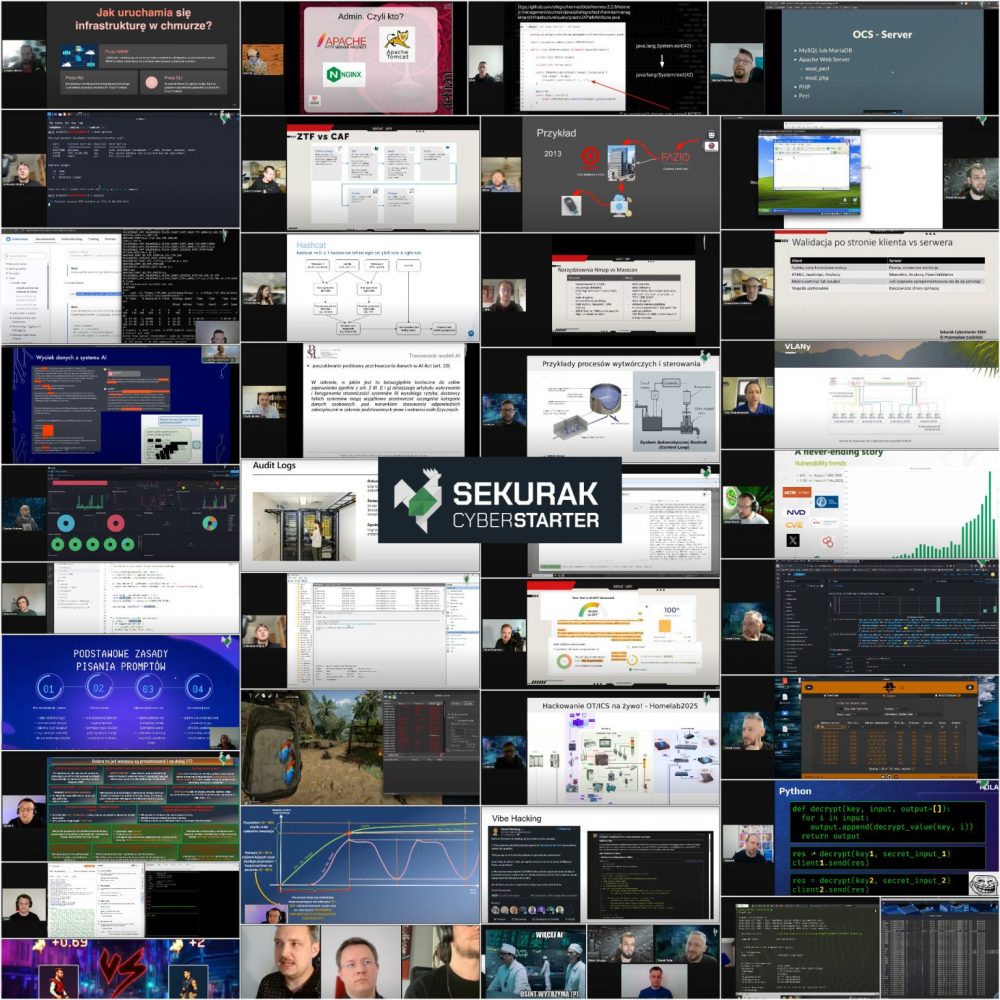Click 'java.lang.System.exit(42)' label on code slide

(664, 46)
